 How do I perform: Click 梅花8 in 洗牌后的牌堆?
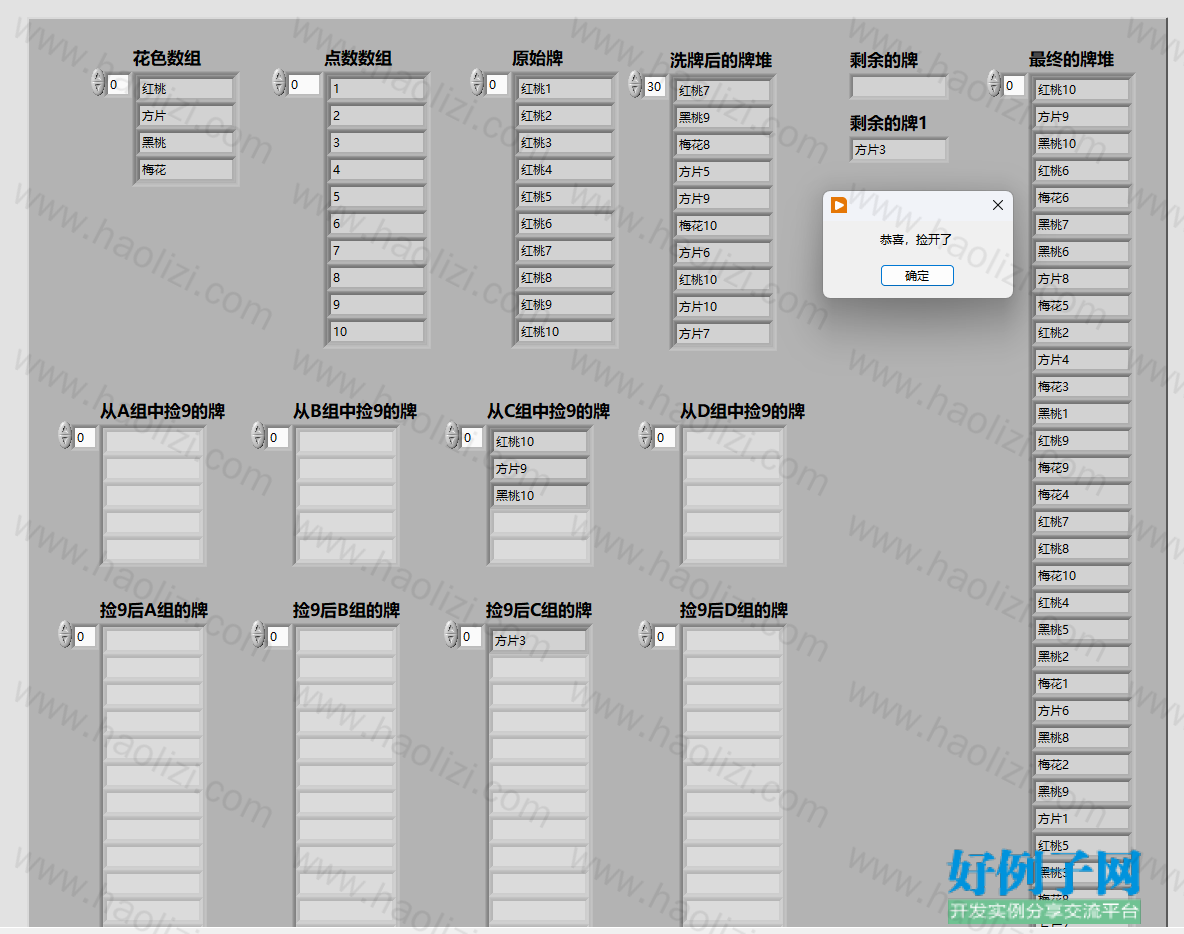click(x=723, y=145)
